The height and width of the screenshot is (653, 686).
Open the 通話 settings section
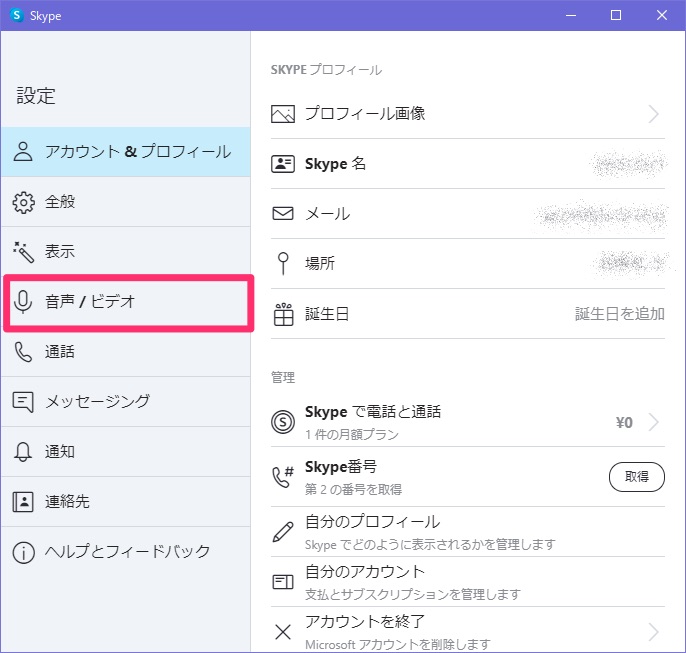(x=126, y=352)
